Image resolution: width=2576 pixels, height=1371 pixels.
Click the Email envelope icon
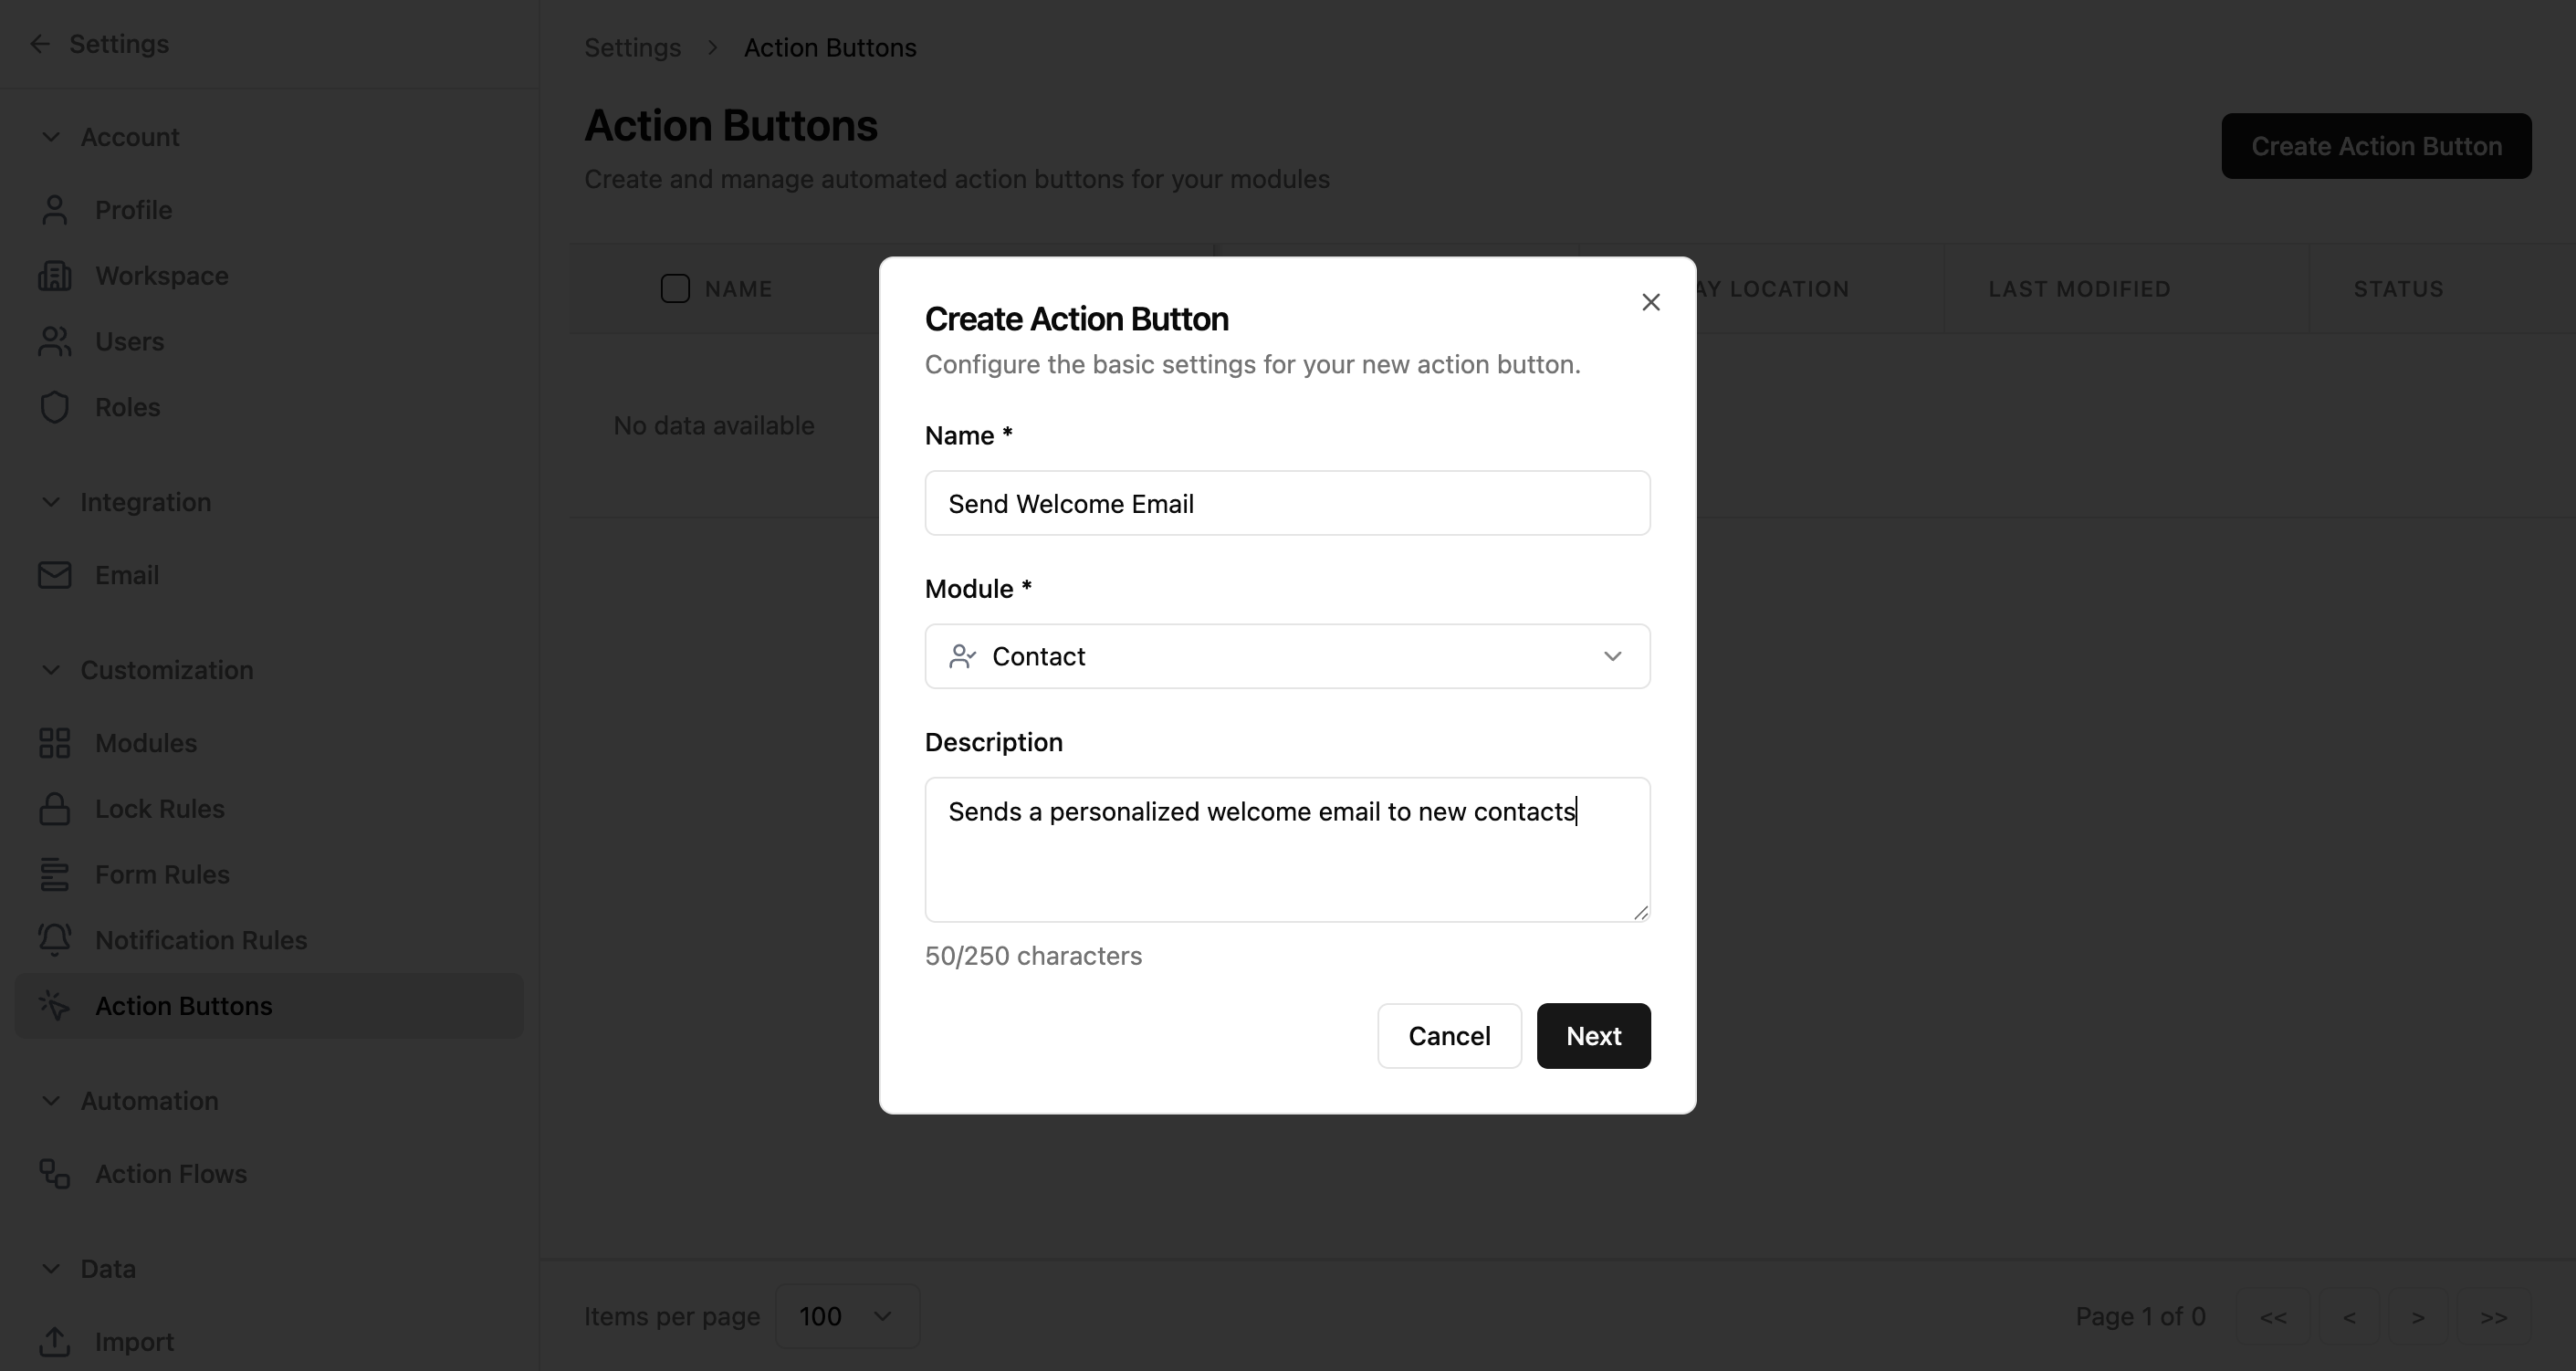click(x=55, y=575)
